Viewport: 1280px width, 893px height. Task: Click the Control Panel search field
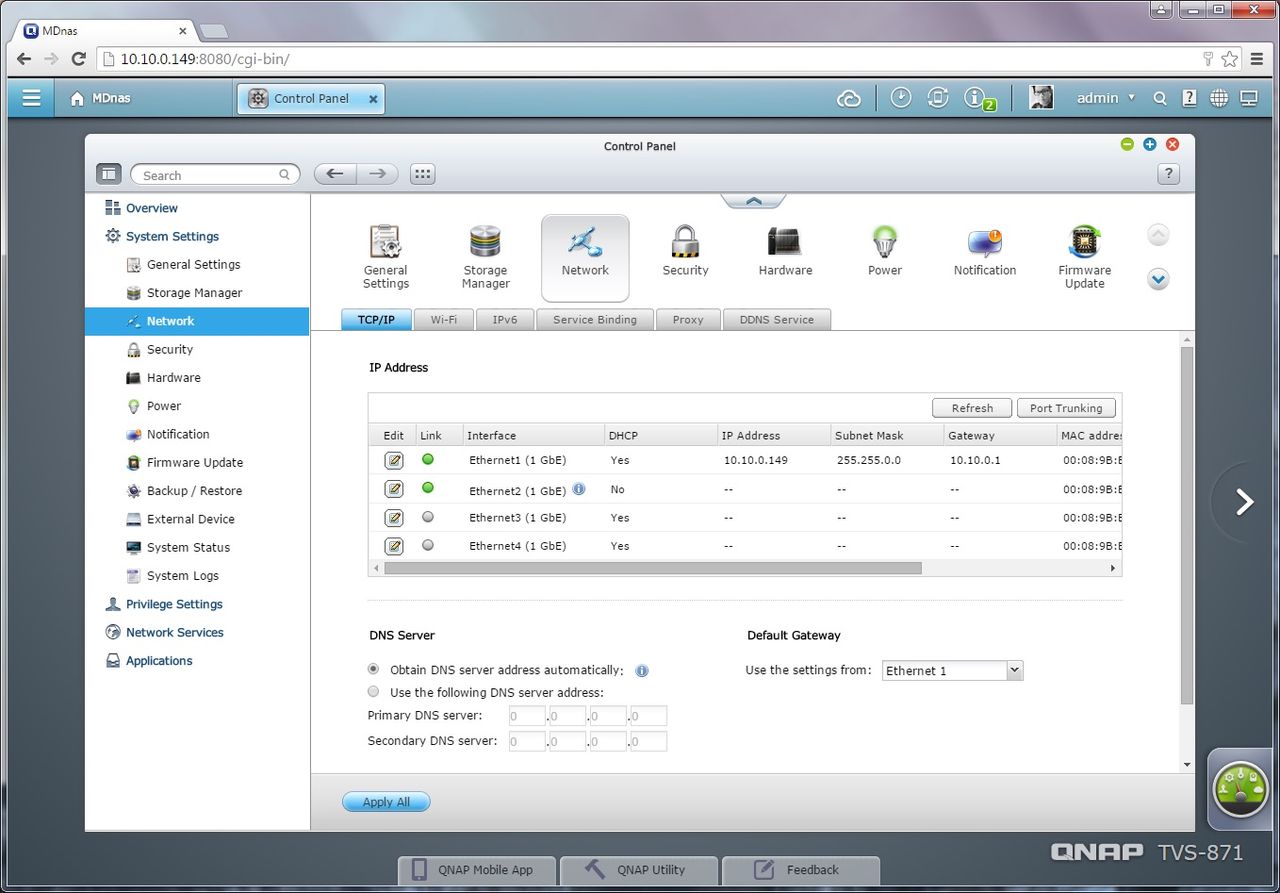click(215, 175)
